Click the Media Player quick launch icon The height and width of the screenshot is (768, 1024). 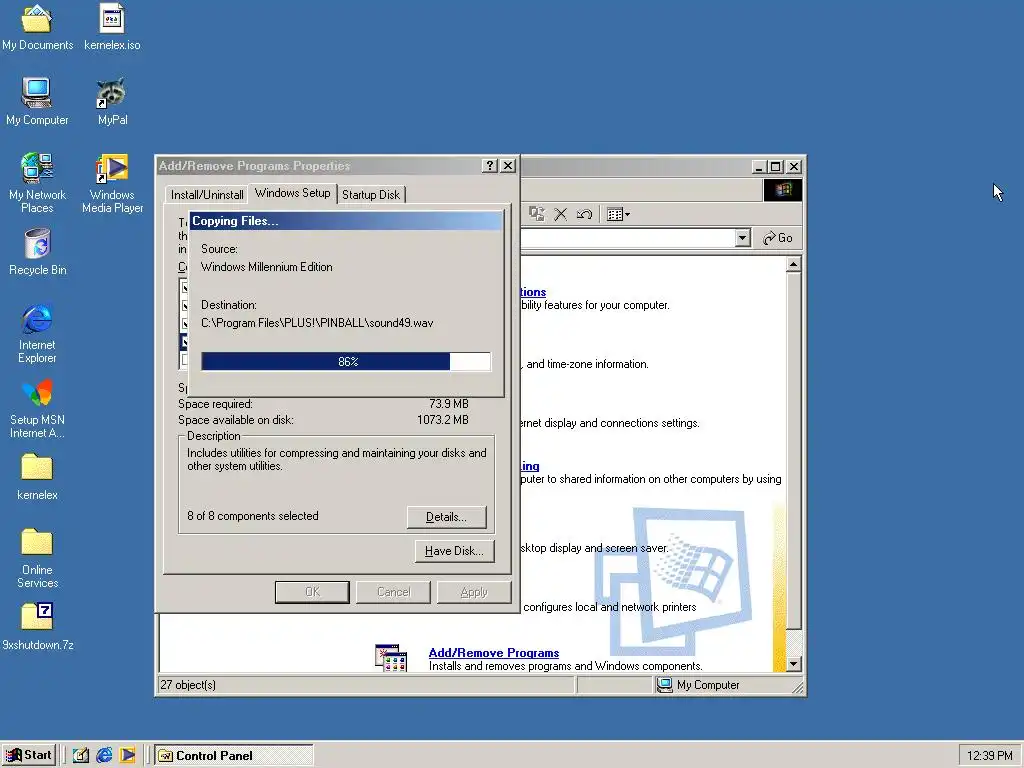coord(127,756)
